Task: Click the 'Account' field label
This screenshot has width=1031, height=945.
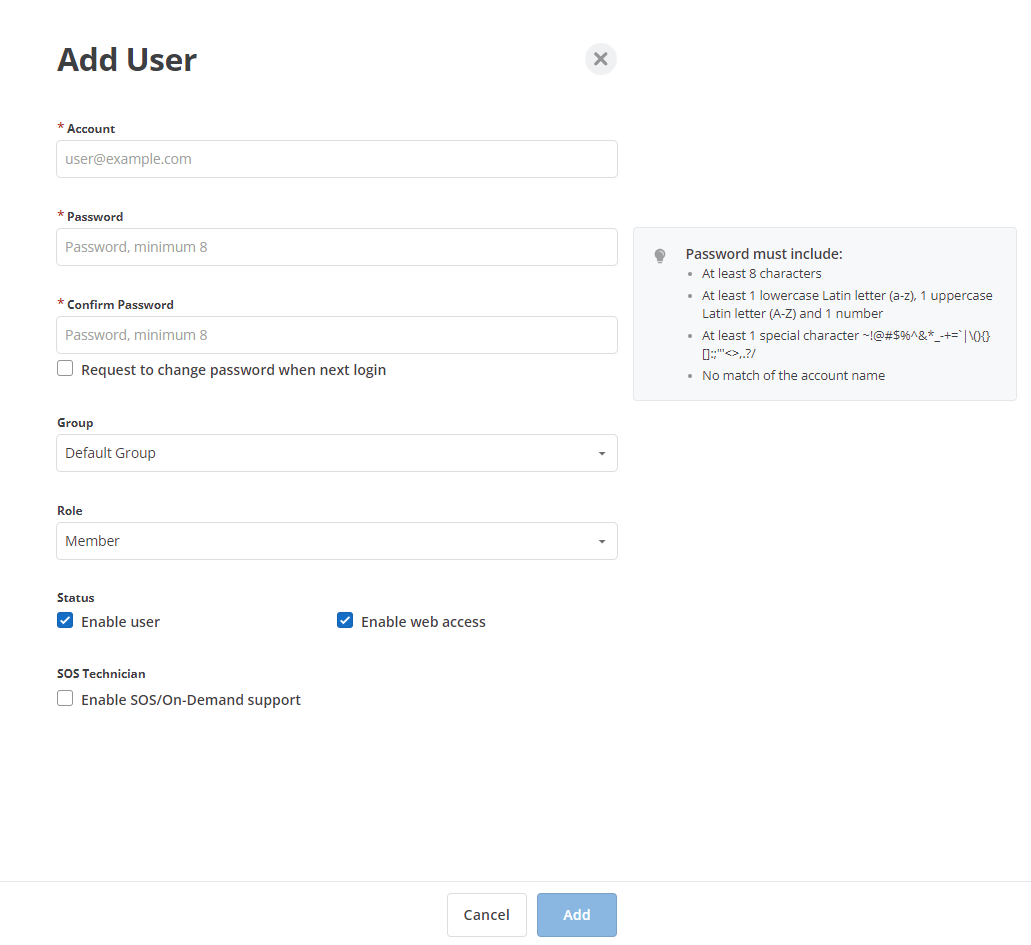Action: pyautogui.click(x=91, y=129)
